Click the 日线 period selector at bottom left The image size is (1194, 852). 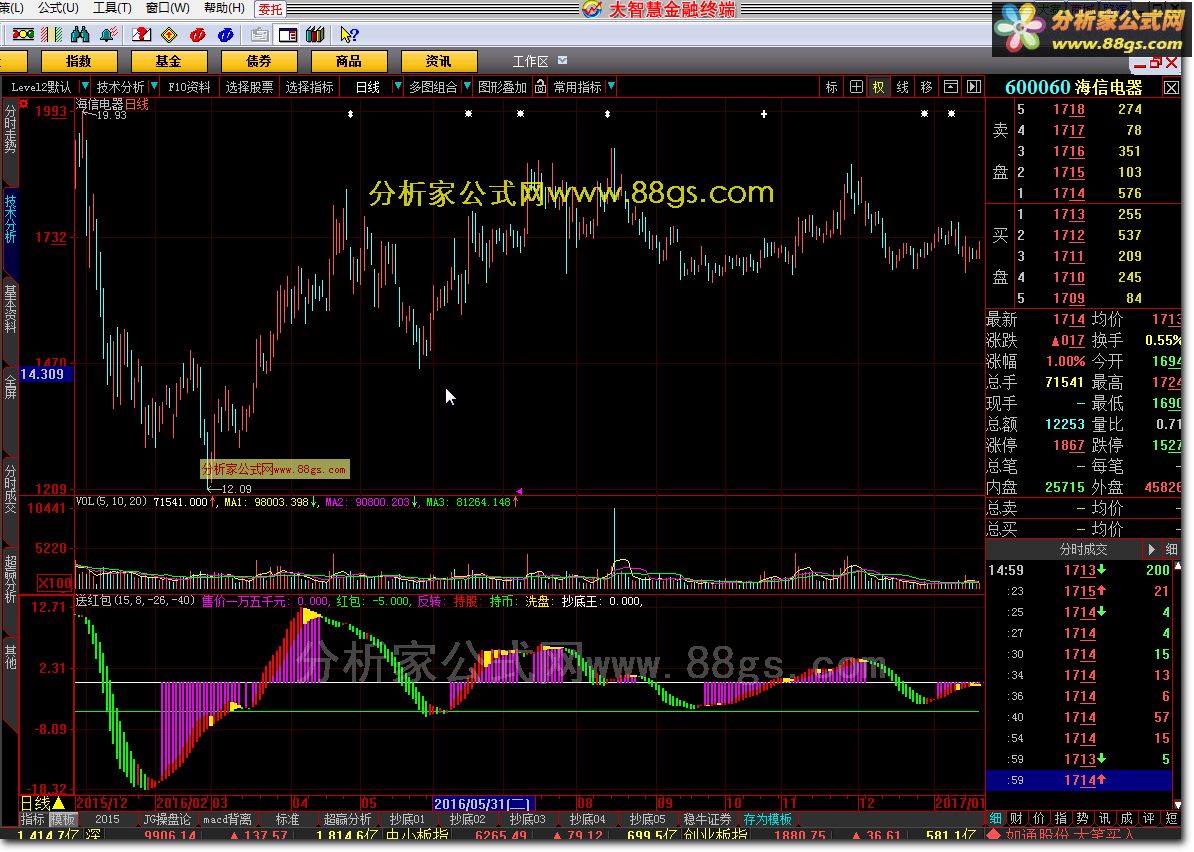click(42, 803)
